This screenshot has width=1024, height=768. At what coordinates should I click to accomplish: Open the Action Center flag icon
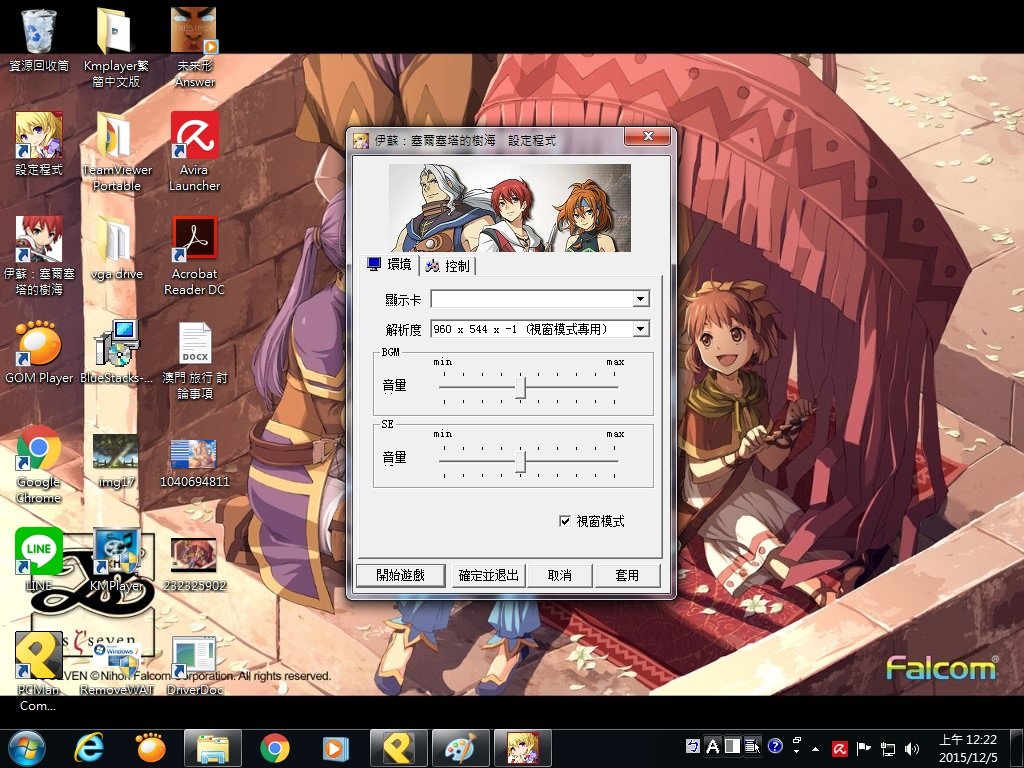click(x=863, y=748)
